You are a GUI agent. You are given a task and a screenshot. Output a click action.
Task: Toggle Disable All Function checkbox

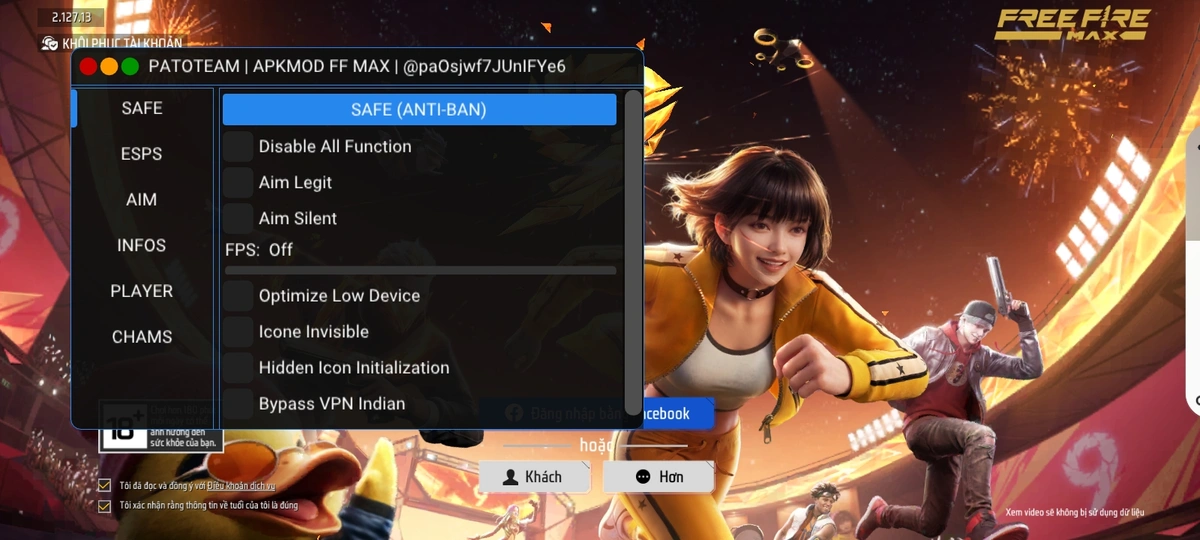pos(238,146)
